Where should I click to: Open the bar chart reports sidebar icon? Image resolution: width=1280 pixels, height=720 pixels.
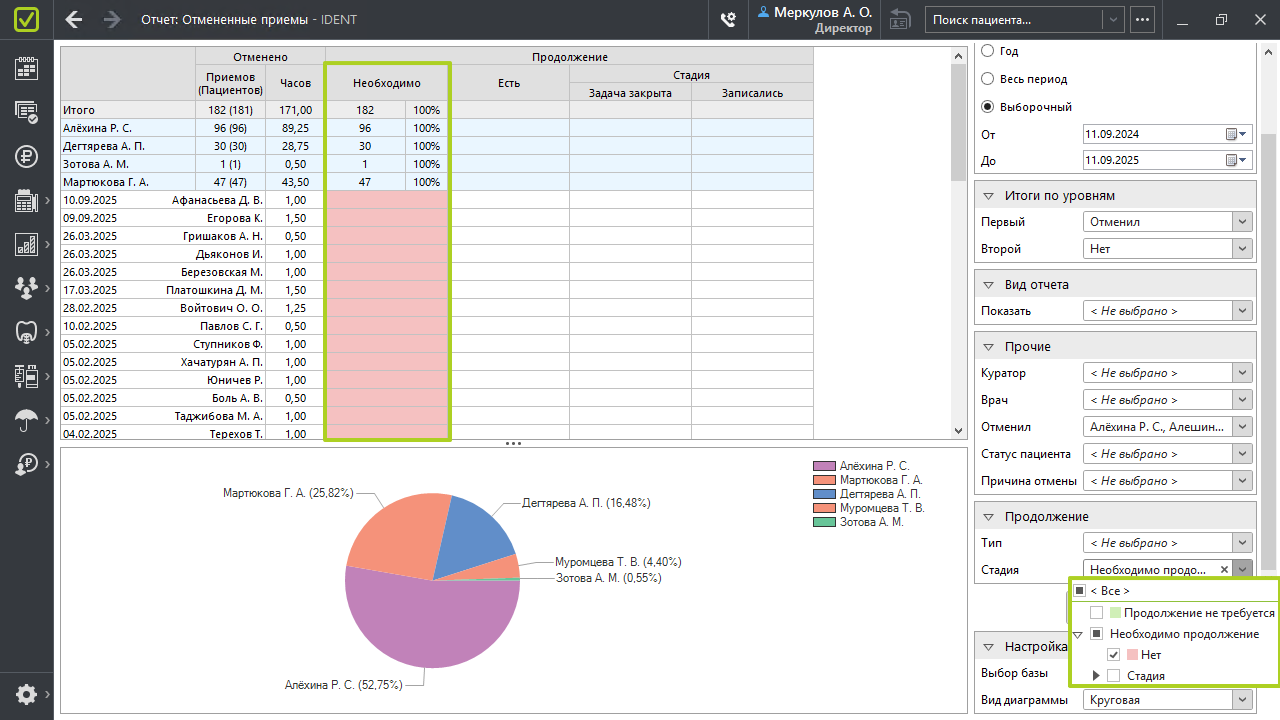(x=26, y=244)
